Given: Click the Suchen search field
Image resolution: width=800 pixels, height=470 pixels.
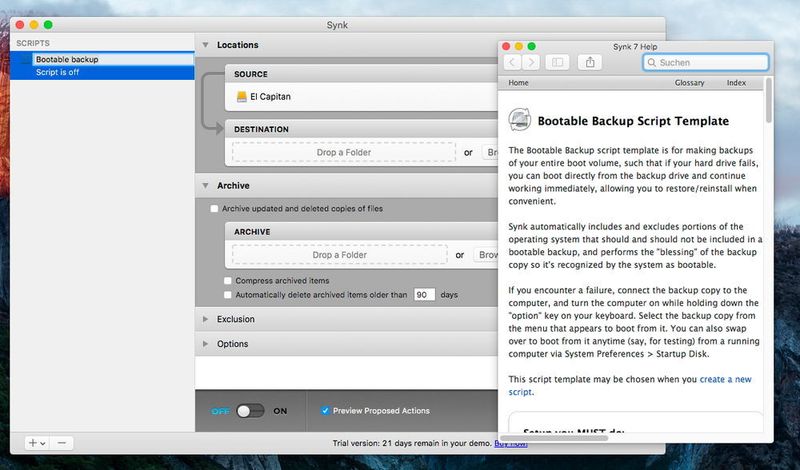Looking at the screenshot, I should tap(706, 62).
